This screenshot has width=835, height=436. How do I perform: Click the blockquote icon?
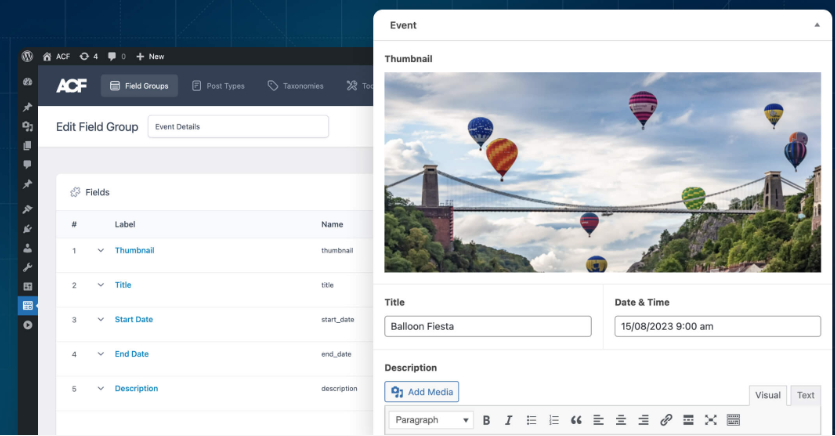tap(576, 420)
